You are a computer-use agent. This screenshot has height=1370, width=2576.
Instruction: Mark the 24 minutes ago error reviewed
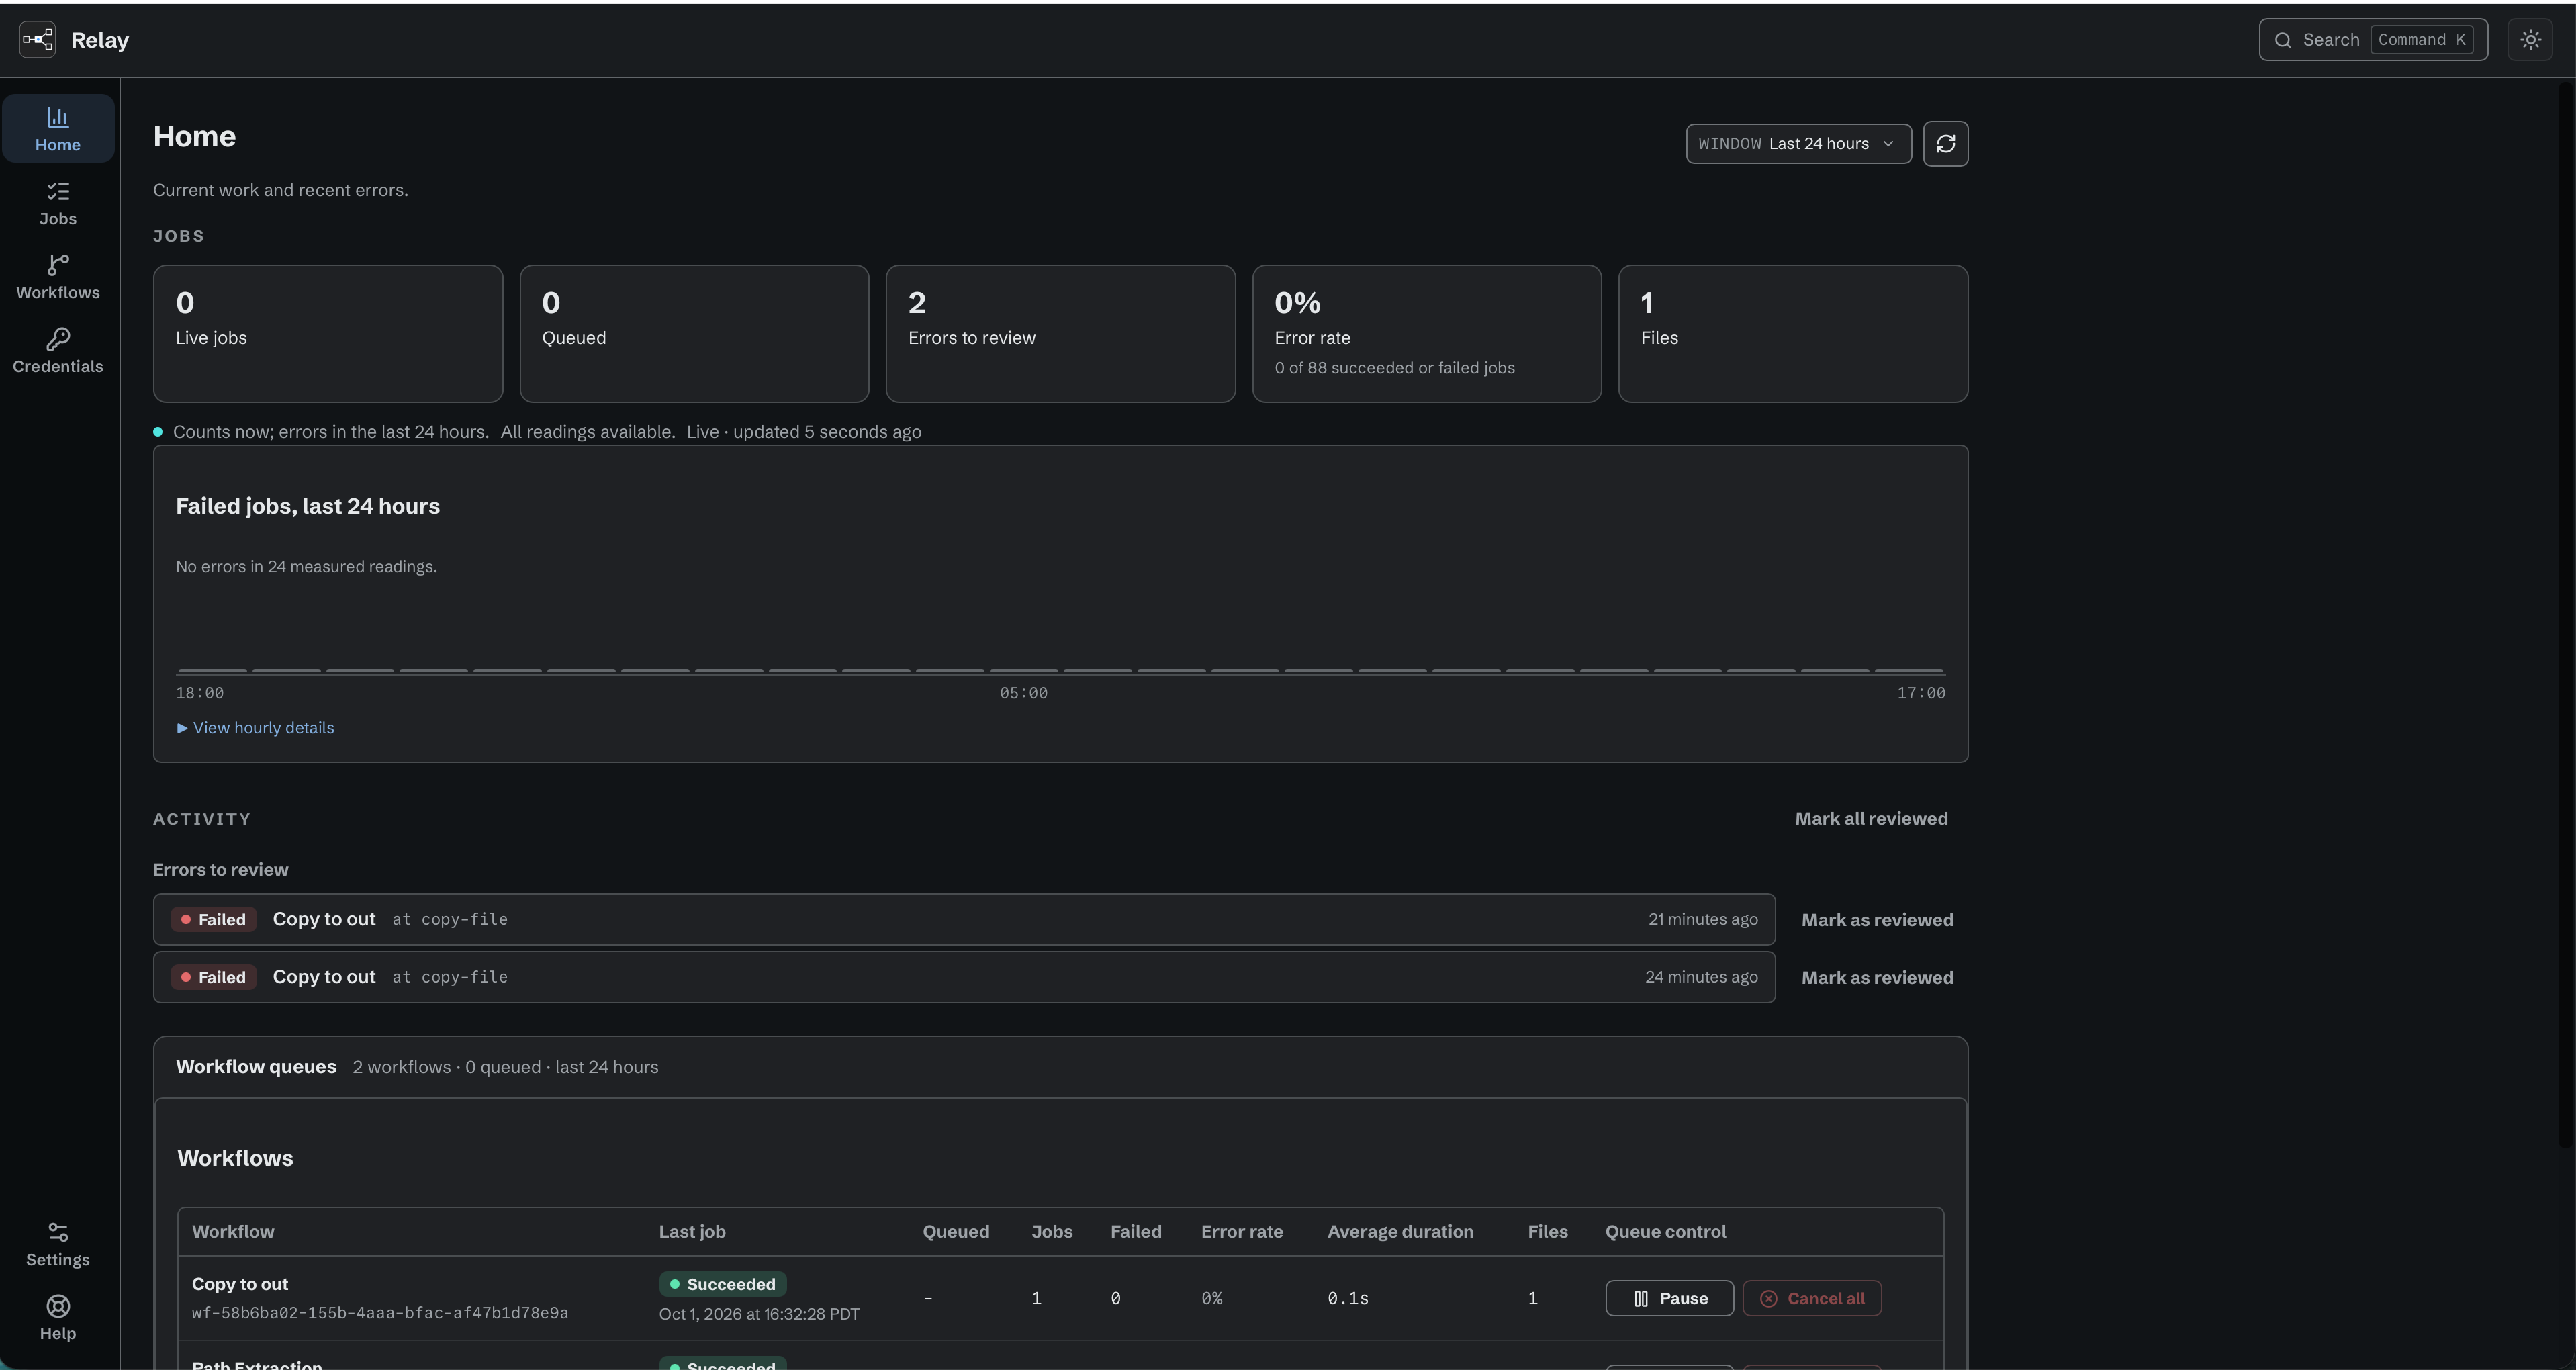click(x=1877, y=978)
